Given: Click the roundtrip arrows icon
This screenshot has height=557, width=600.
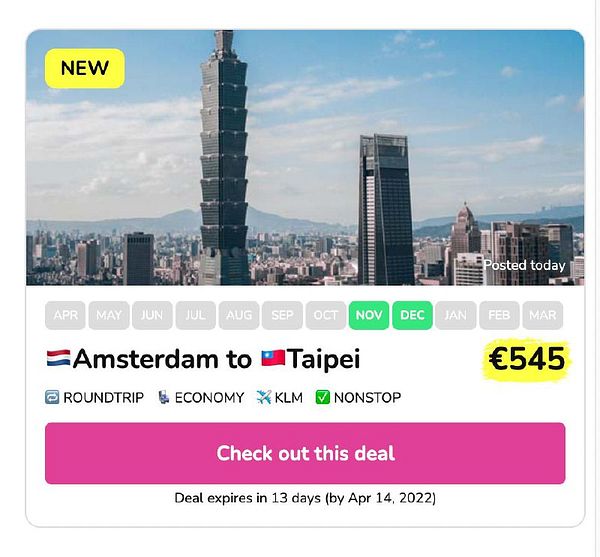Looking at the screenshot, I should (52, 397).
